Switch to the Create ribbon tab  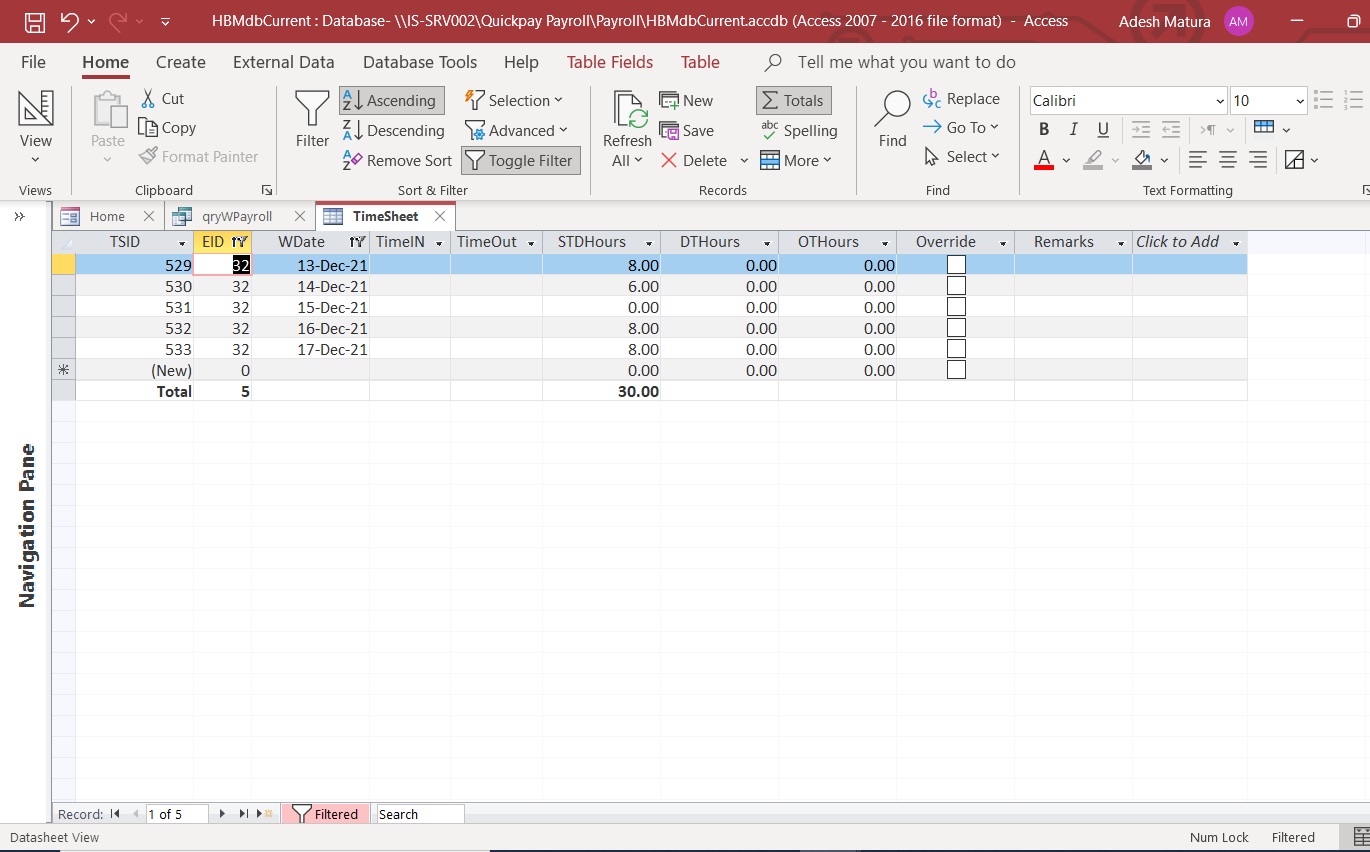[181, 62]
